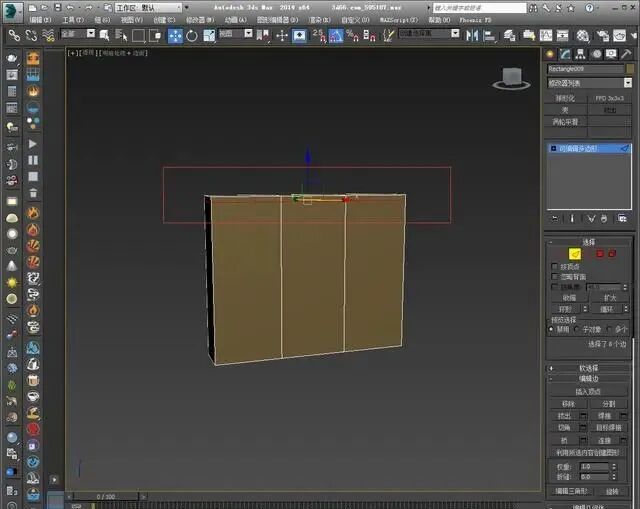640x509 pixels.
Task: Open the MAXScript(X) menu
Action: point(399,20)
